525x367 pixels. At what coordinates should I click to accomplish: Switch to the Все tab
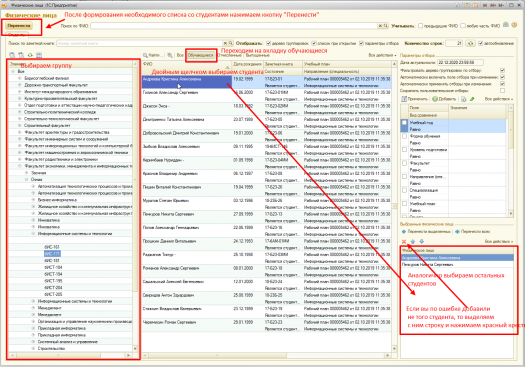[180, 55]
